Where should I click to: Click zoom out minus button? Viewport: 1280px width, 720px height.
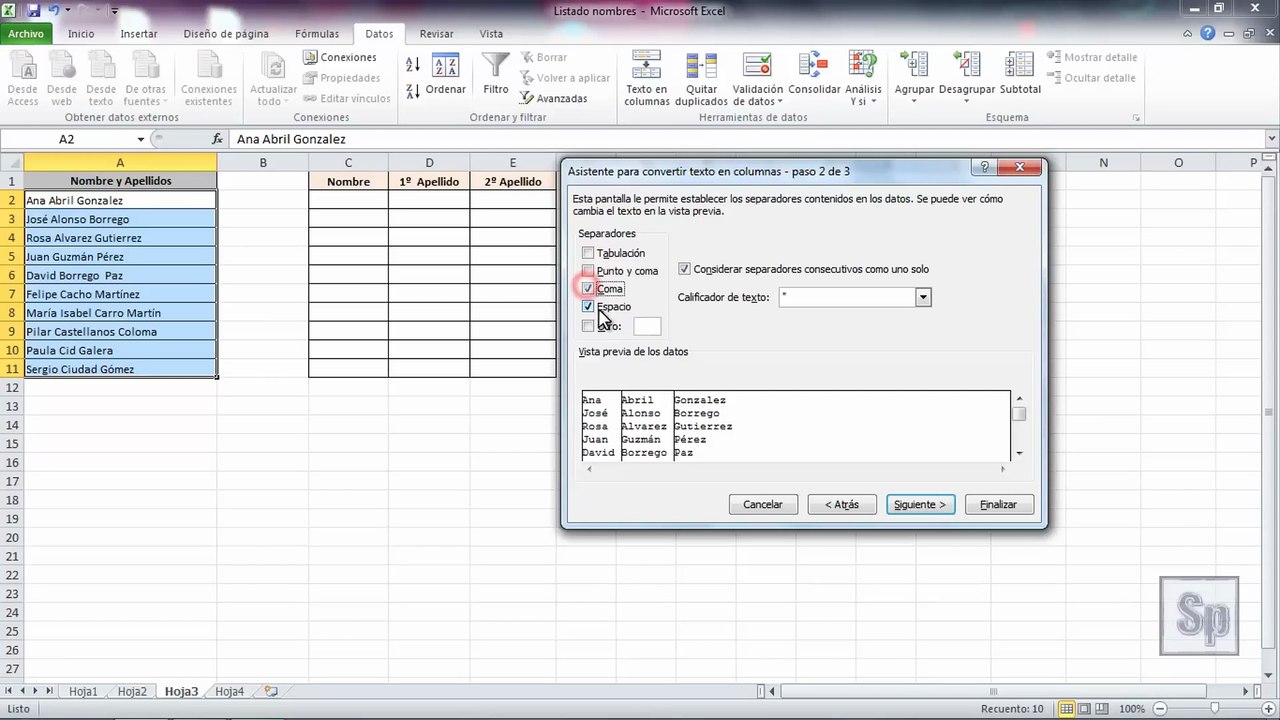[x=1158, y=709]
